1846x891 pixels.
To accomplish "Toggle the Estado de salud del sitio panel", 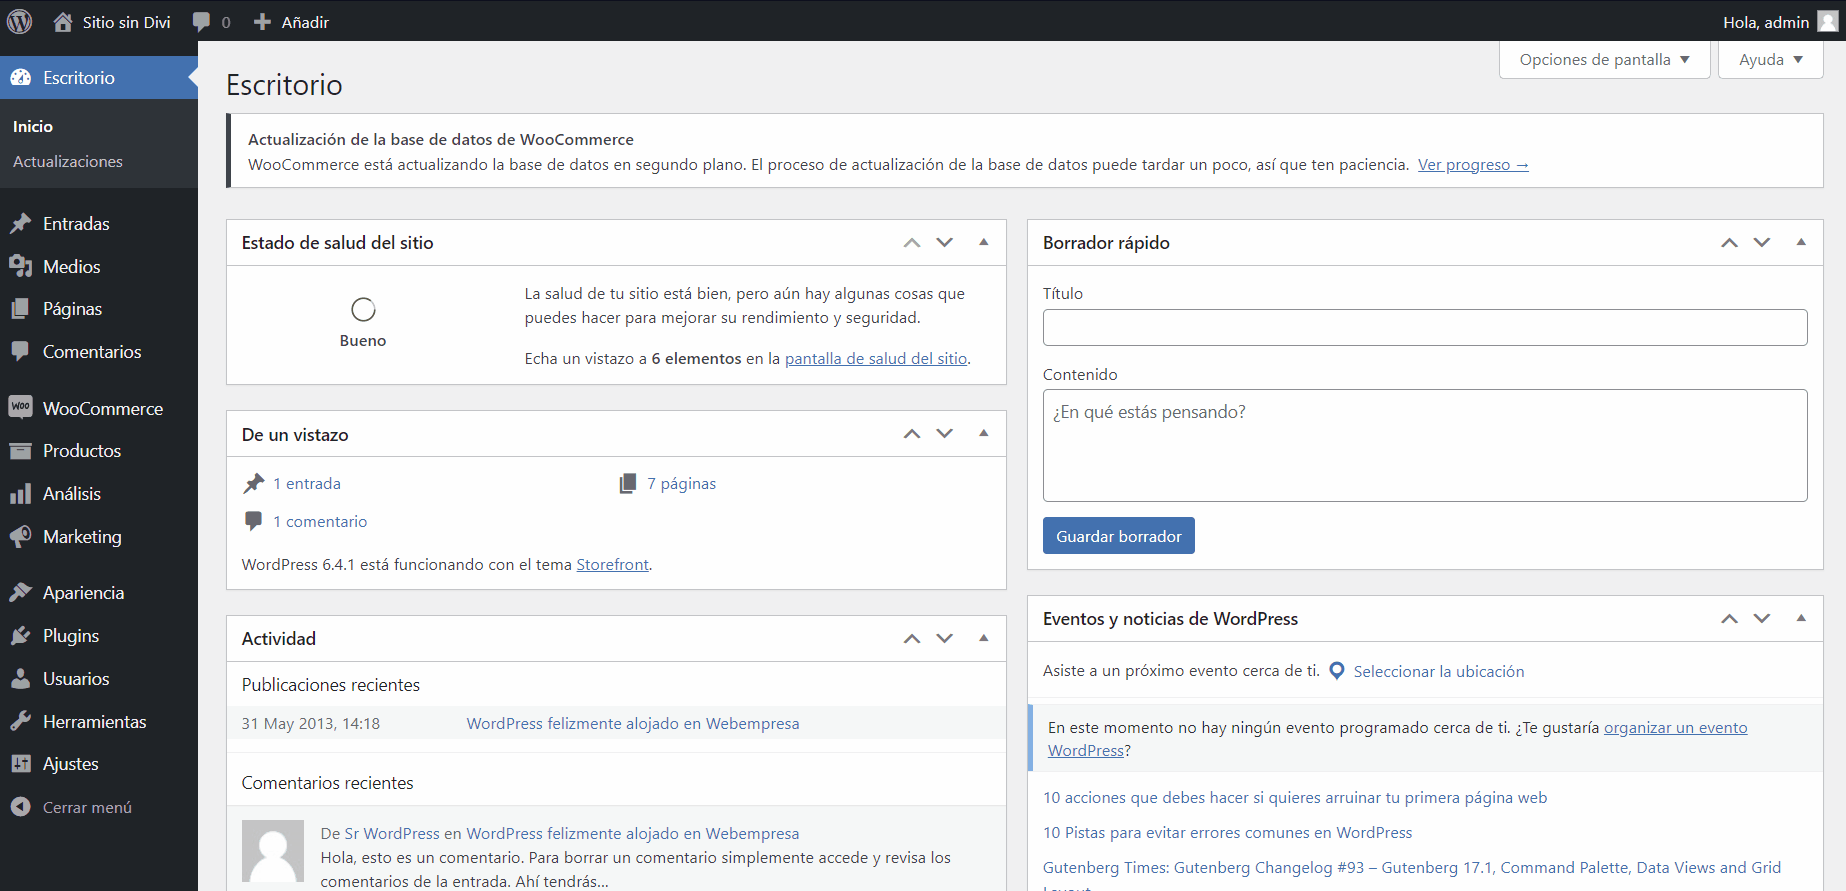I will click(x=984, y=242).
